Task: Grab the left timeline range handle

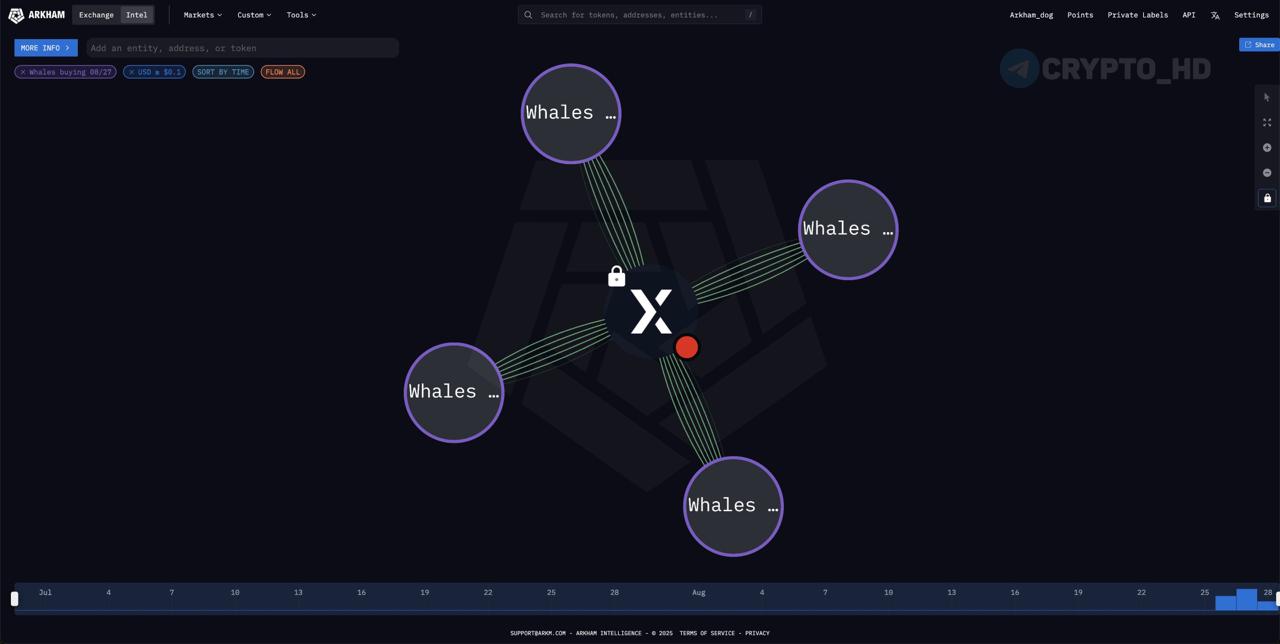Action: [14, 599]
